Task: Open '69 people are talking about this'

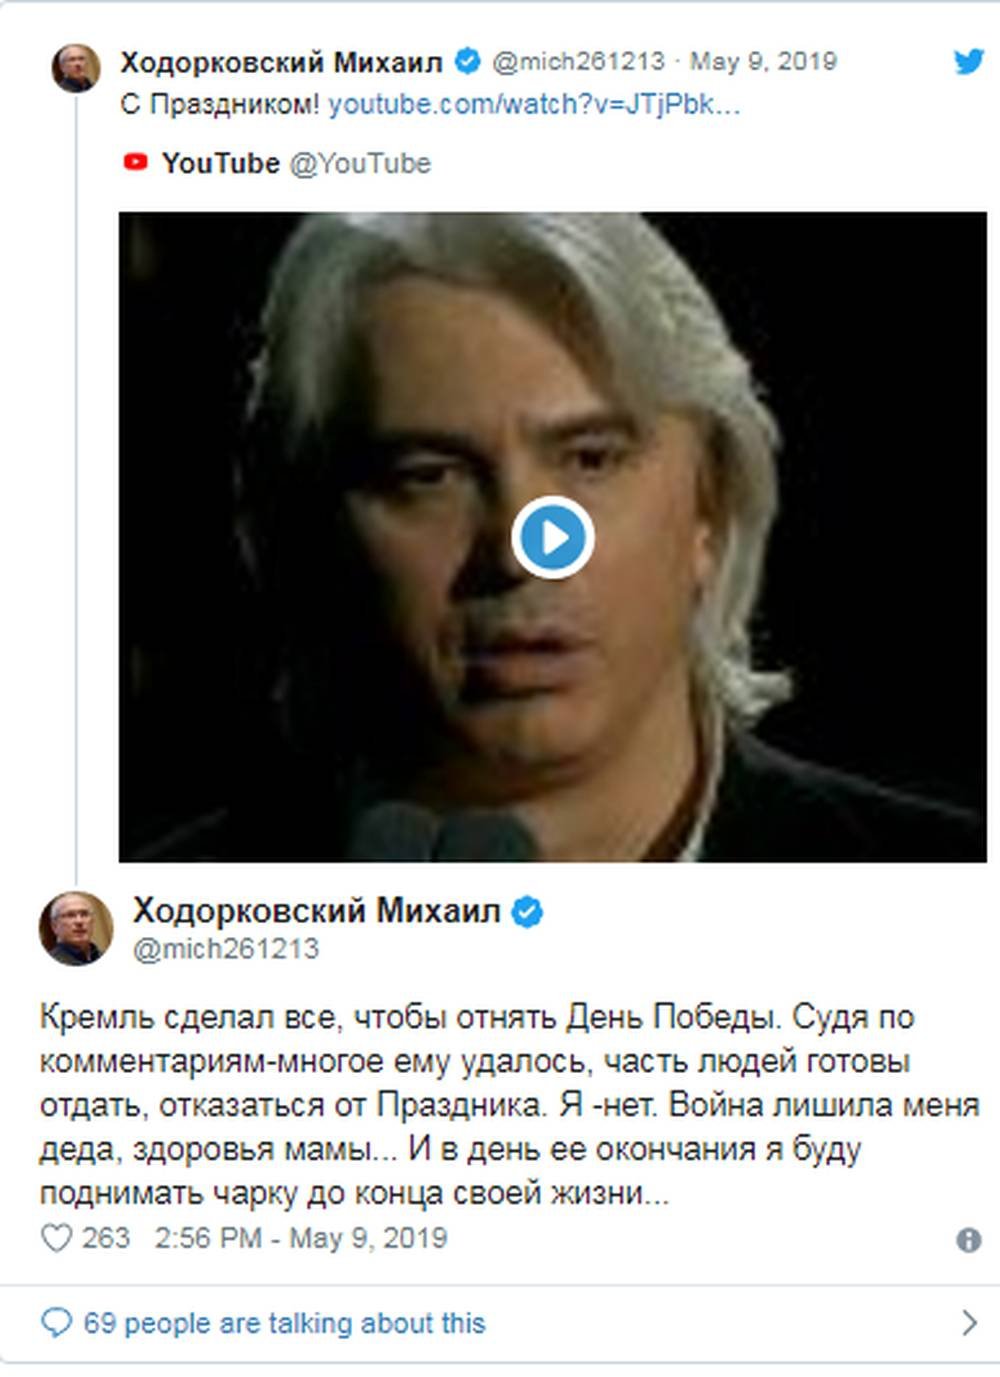Action: point(284,1323)
